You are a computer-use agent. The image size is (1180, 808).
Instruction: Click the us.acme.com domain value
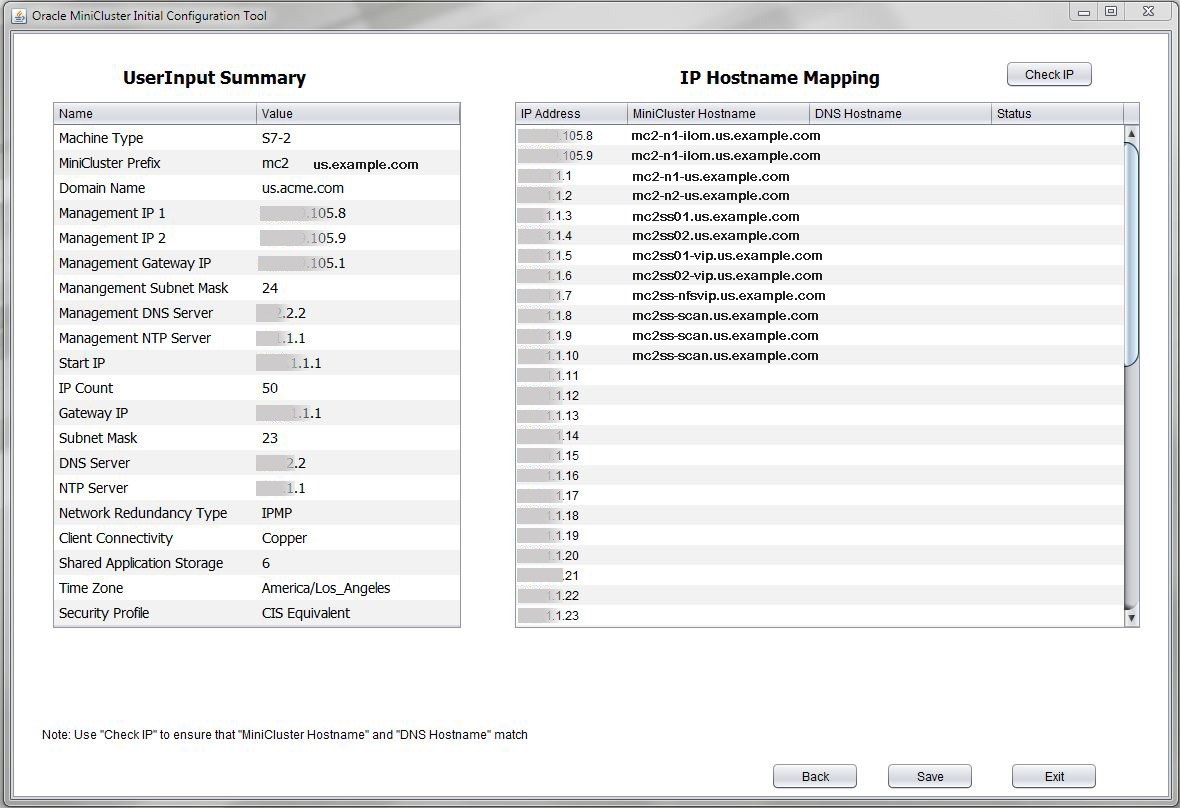pos(303,188)
